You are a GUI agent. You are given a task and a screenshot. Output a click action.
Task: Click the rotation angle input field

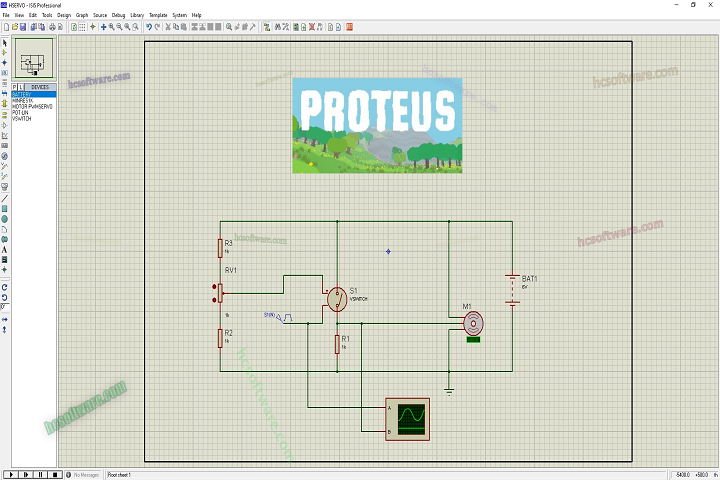click(x=5, y=307)
